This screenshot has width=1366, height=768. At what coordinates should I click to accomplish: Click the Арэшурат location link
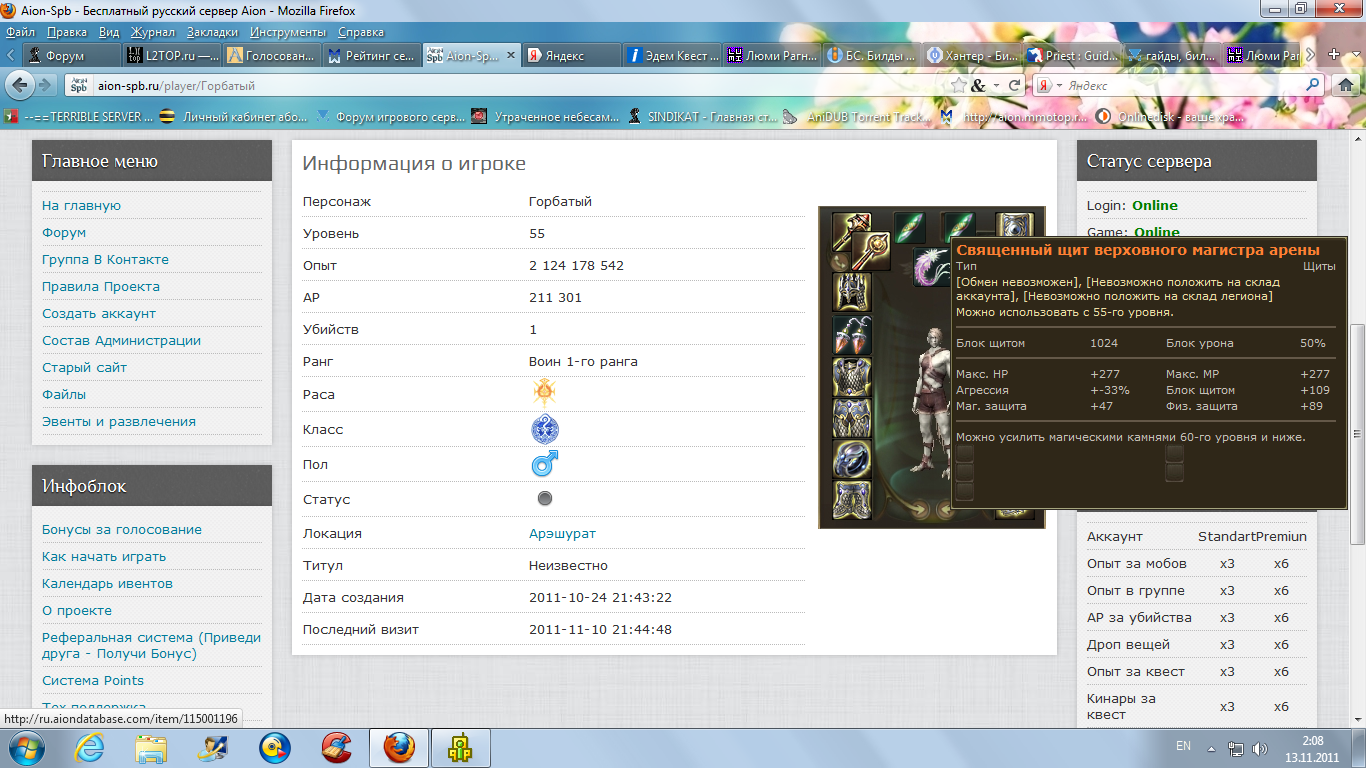coord(562,533)
